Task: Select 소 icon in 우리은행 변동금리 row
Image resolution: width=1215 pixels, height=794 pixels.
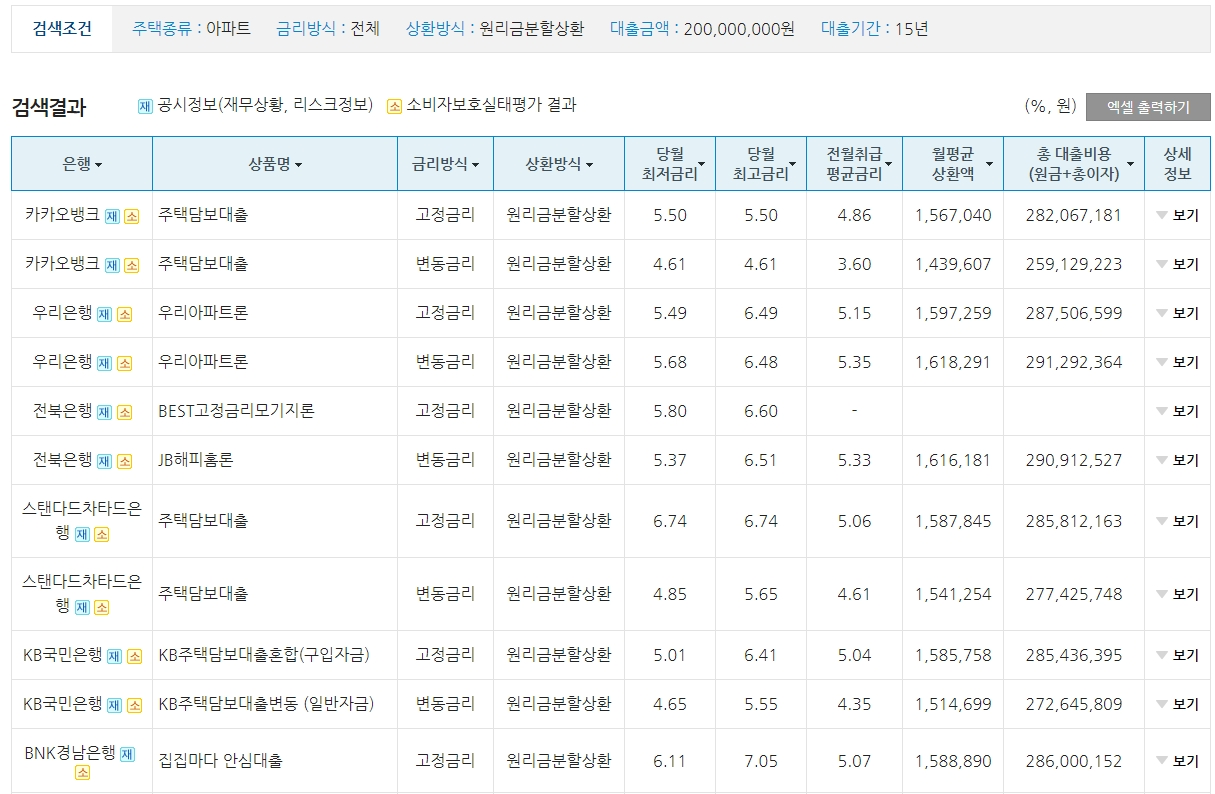Action: click(x=124, y=363)
